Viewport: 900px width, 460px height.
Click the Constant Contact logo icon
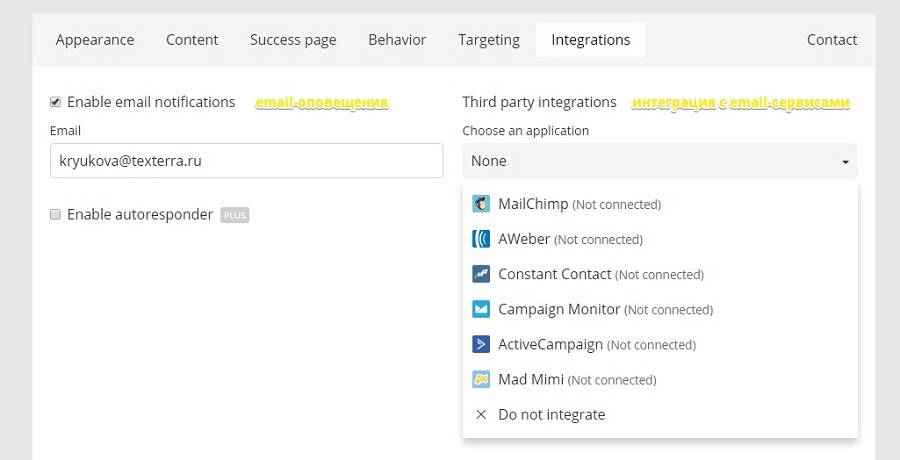481,274
